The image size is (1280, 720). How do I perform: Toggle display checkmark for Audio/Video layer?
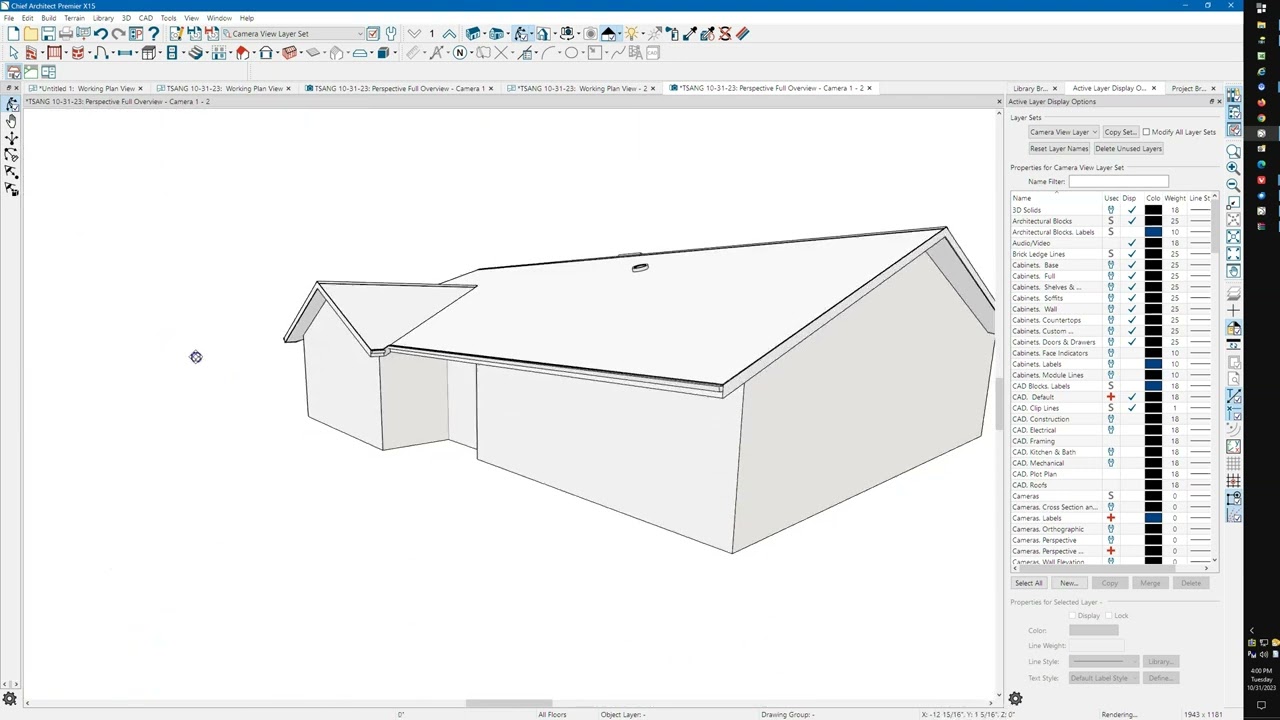tap(1131, 243)
